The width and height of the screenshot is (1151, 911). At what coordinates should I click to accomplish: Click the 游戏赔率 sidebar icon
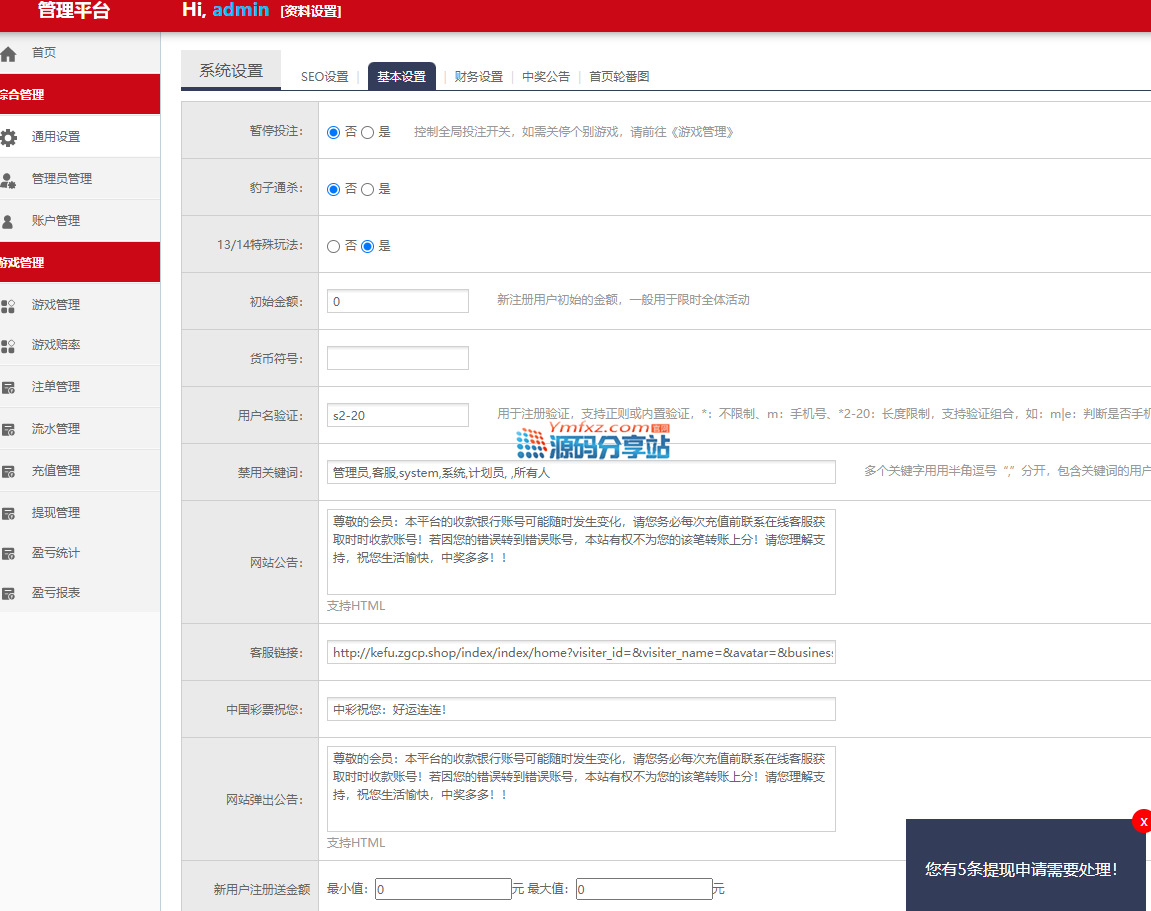[9, 346]
